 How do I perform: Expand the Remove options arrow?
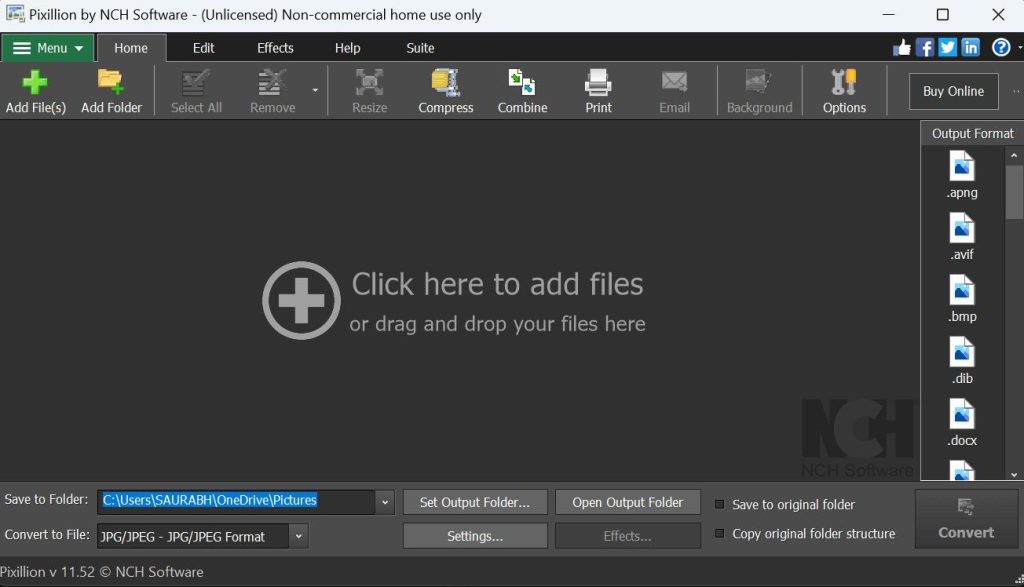point(315,91)
